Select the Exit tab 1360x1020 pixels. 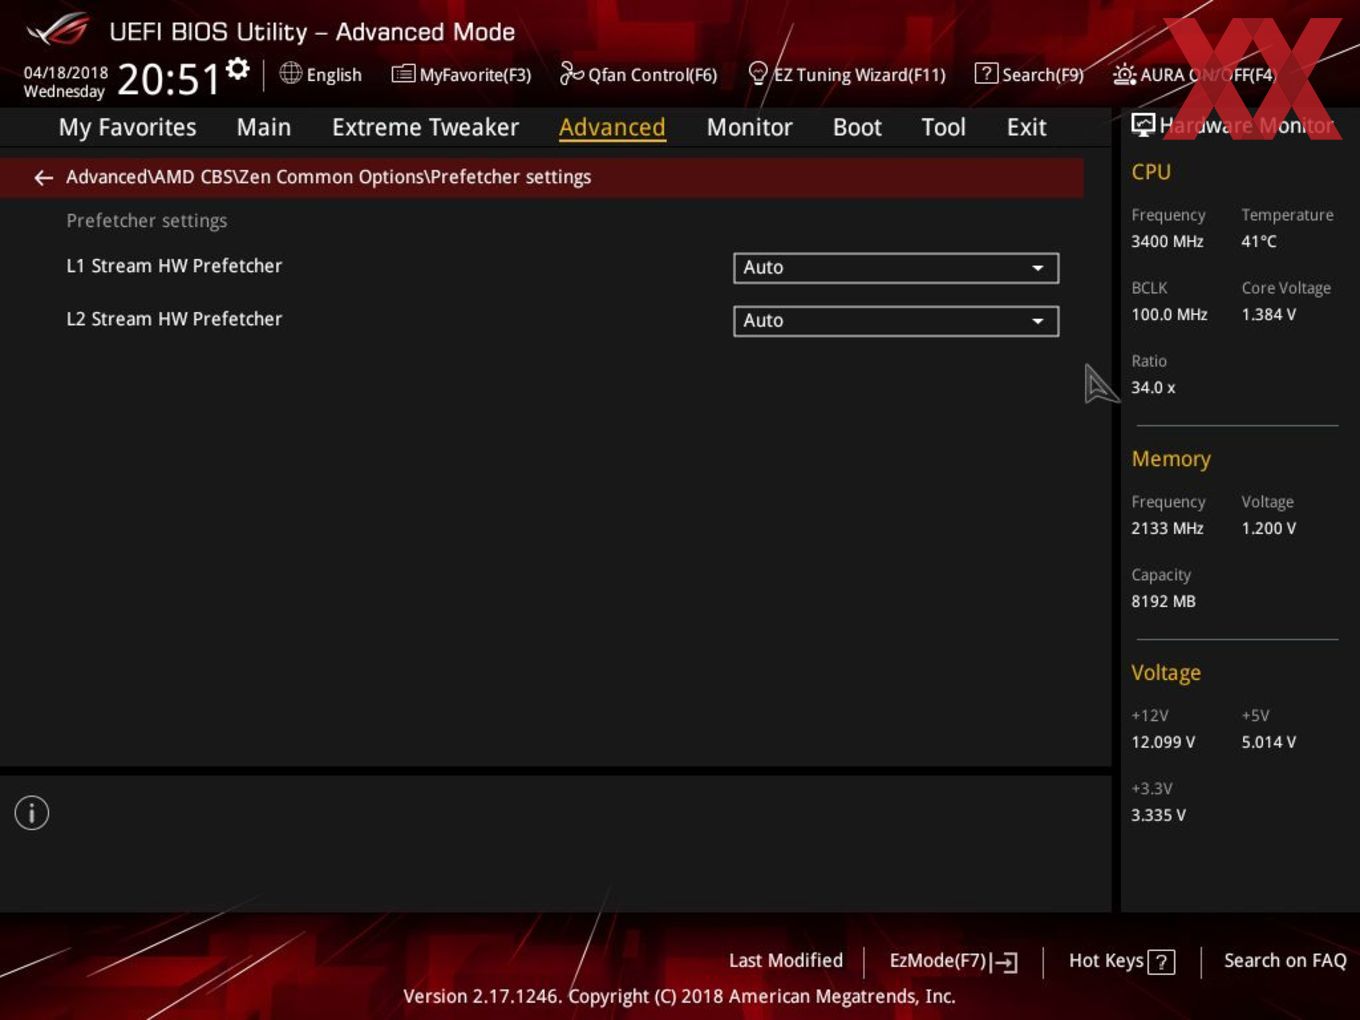tap(1026, 127)
